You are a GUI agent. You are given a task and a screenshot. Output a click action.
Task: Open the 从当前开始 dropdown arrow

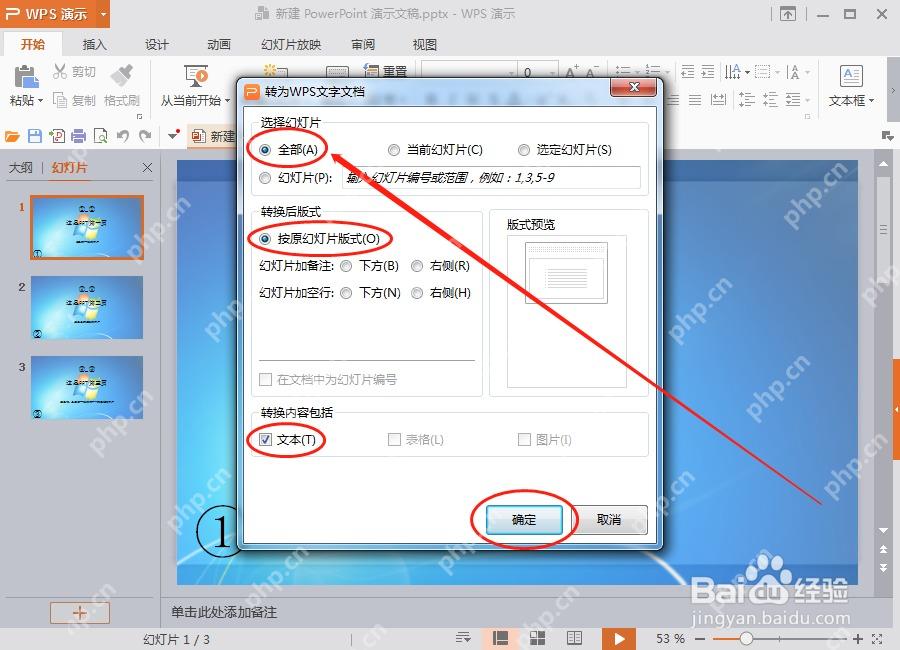pos(227,101)
